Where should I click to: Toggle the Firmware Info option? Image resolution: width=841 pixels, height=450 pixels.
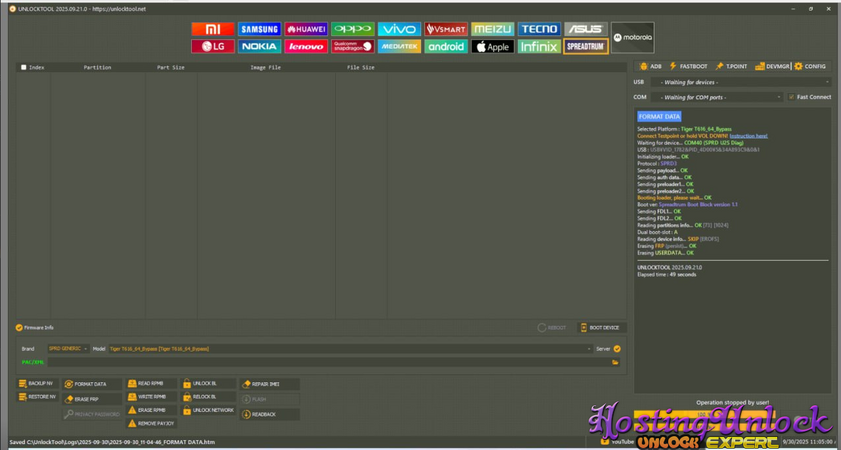(x=19, y=327)
